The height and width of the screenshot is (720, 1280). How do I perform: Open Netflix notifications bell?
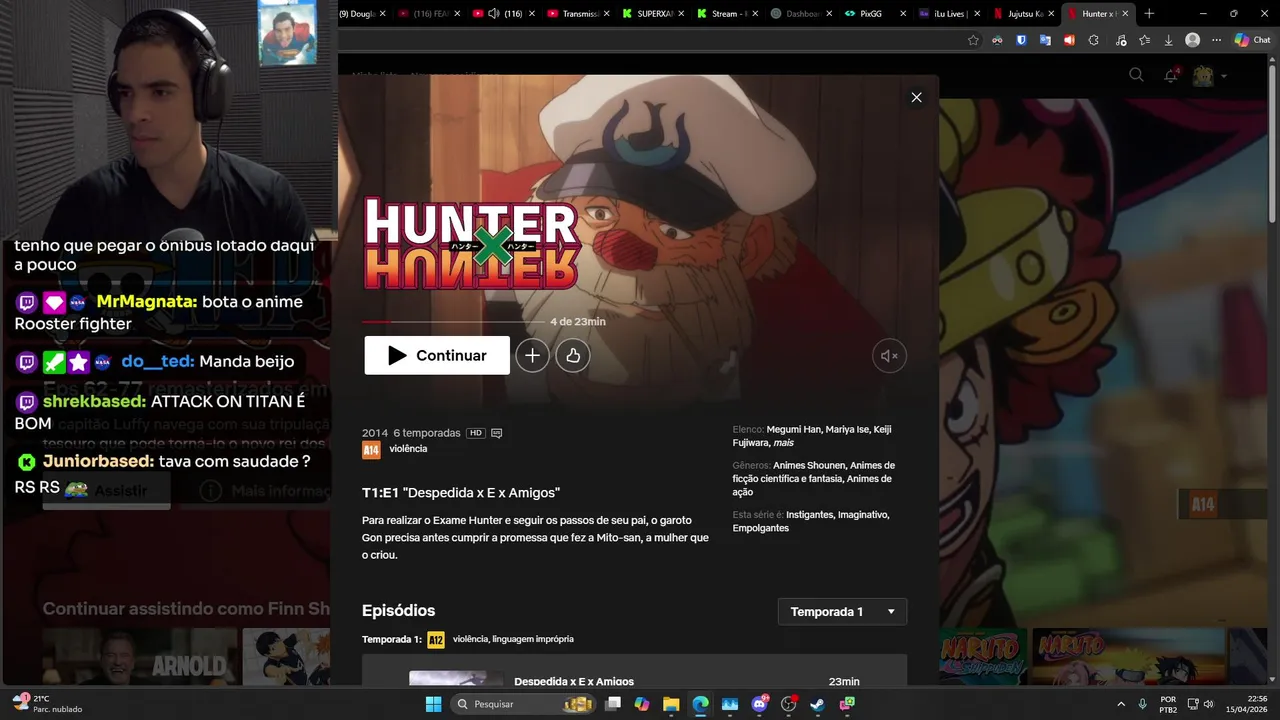(x=1171, y=75)
